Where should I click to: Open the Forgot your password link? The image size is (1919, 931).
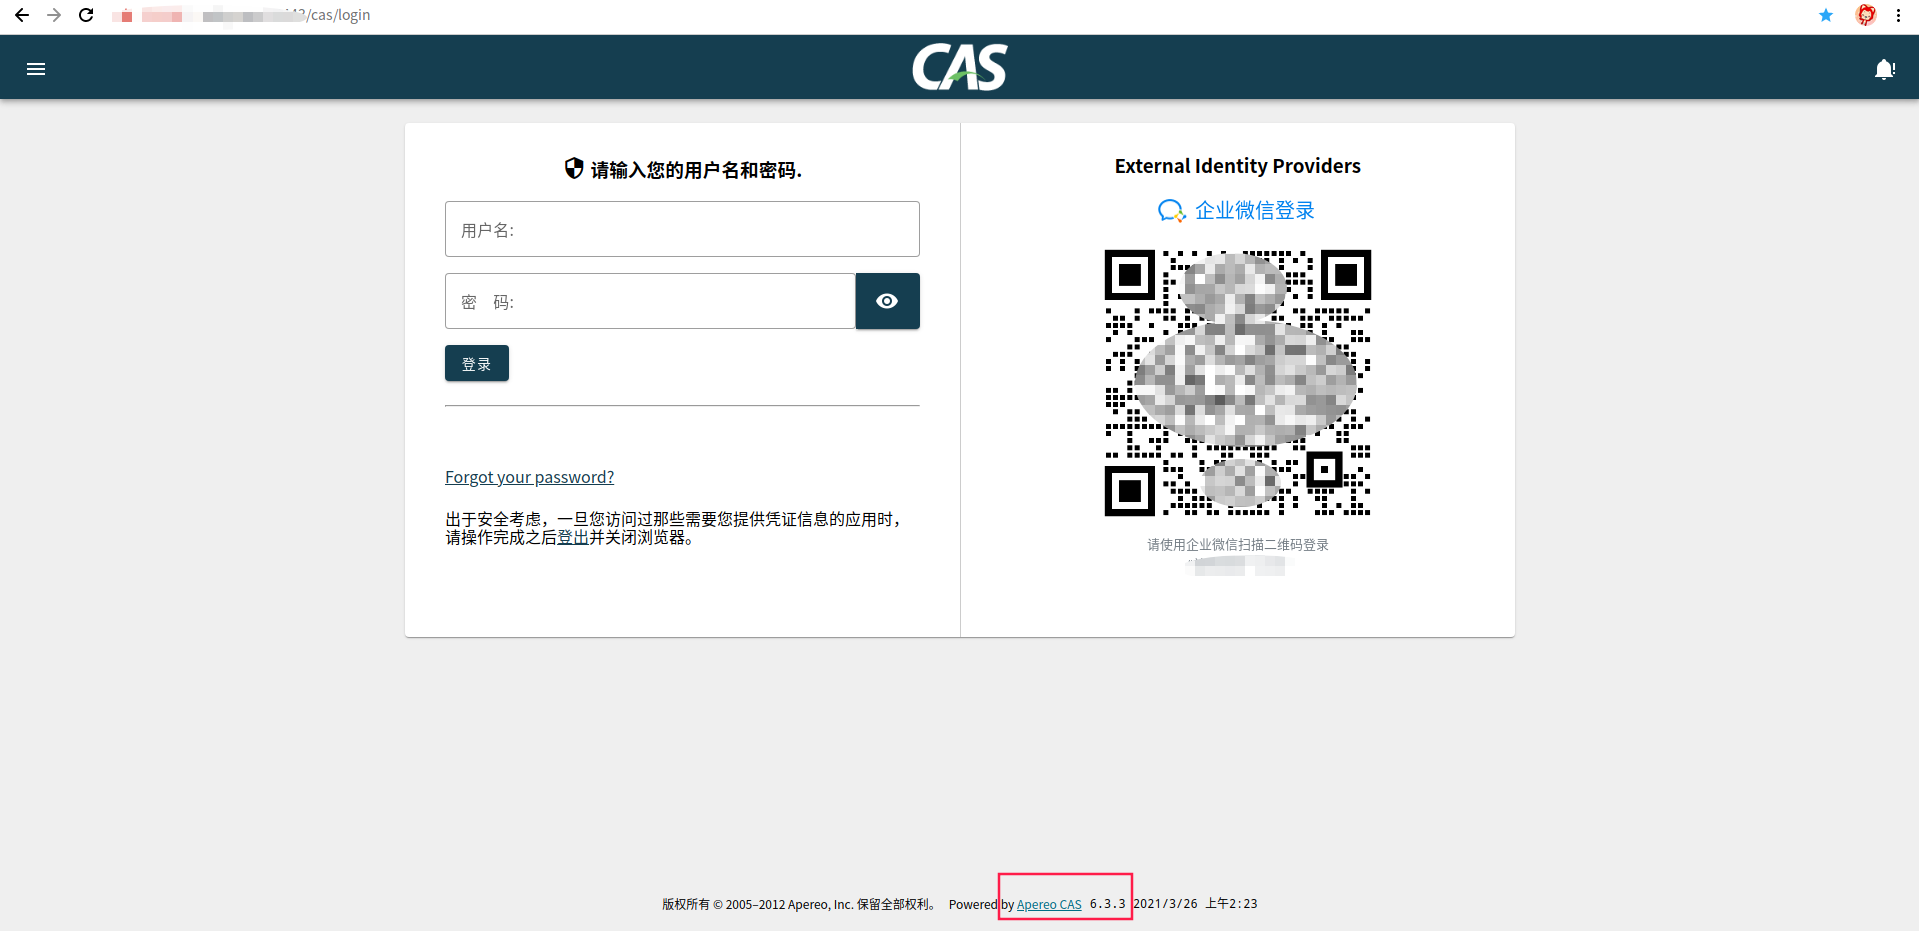point(529,477)
